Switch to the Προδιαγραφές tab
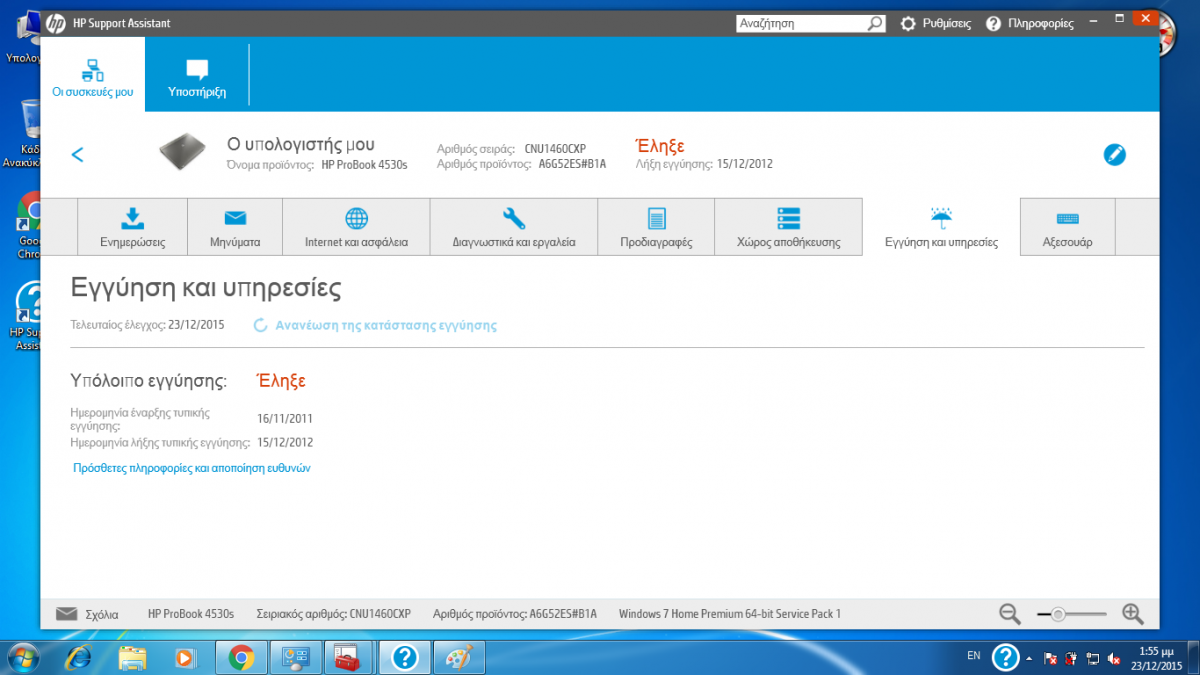Screen dimensions: 1200x675 (x=656, y=227)
